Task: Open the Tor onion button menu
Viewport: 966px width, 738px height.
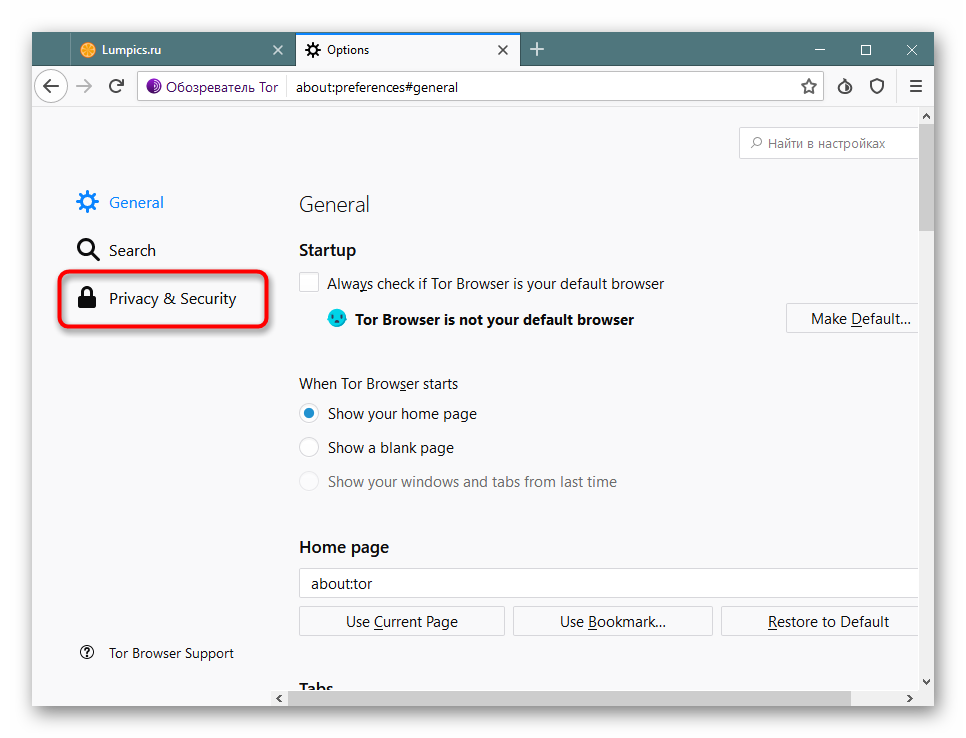Action: [x=845, y=87]
